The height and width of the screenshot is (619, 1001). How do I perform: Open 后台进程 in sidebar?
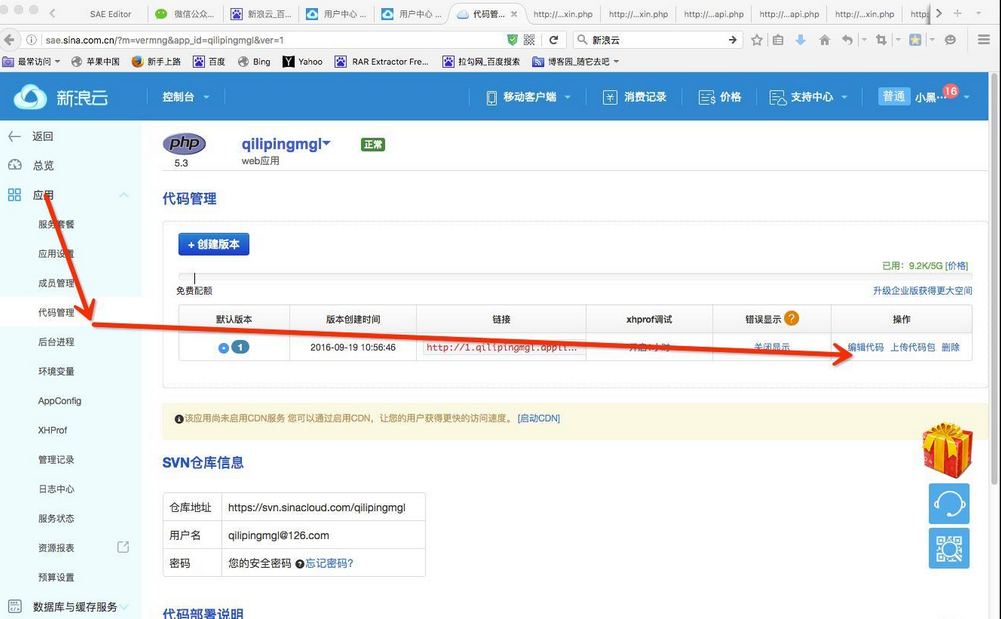pos(56,341)
